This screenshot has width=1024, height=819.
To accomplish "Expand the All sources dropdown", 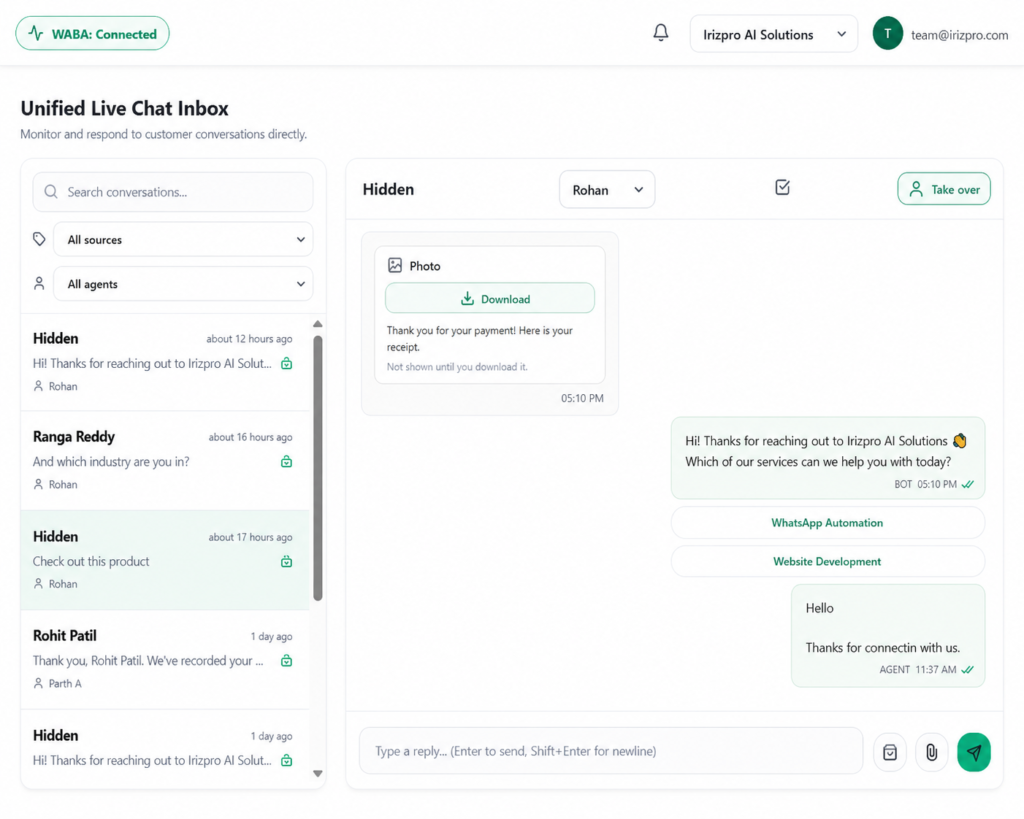I will [x=183, y=240].
